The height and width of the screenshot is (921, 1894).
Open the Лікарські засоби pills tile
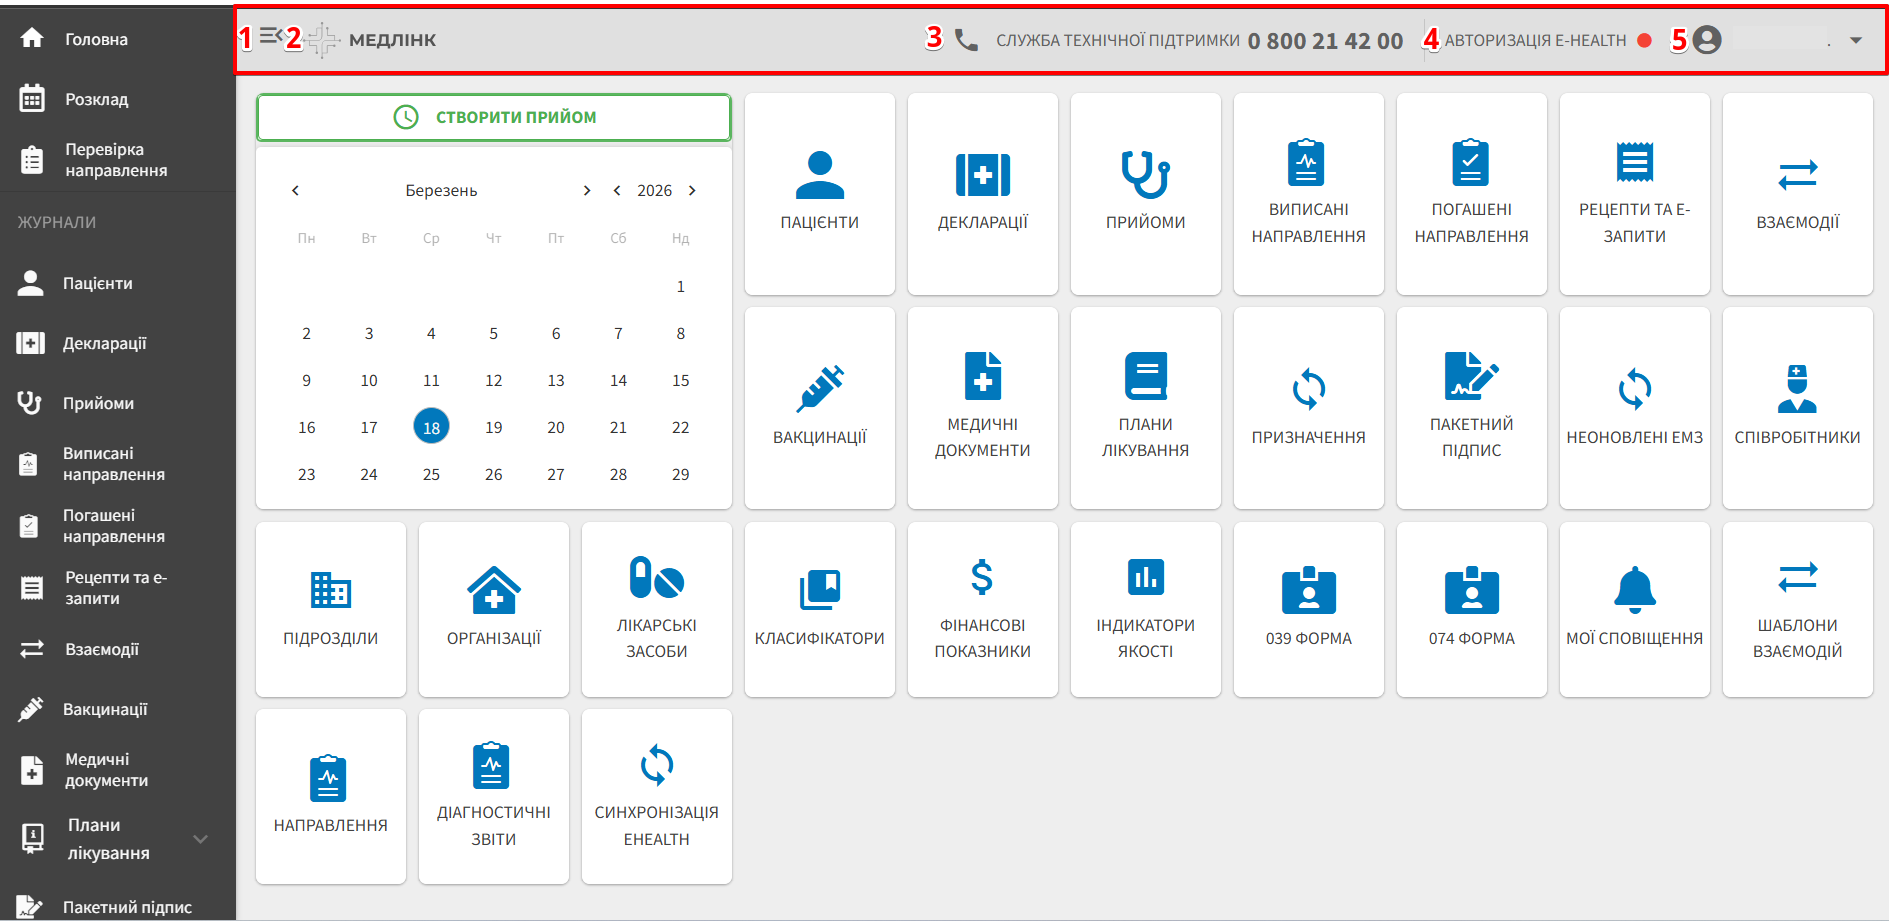click(x=656, y=609)
